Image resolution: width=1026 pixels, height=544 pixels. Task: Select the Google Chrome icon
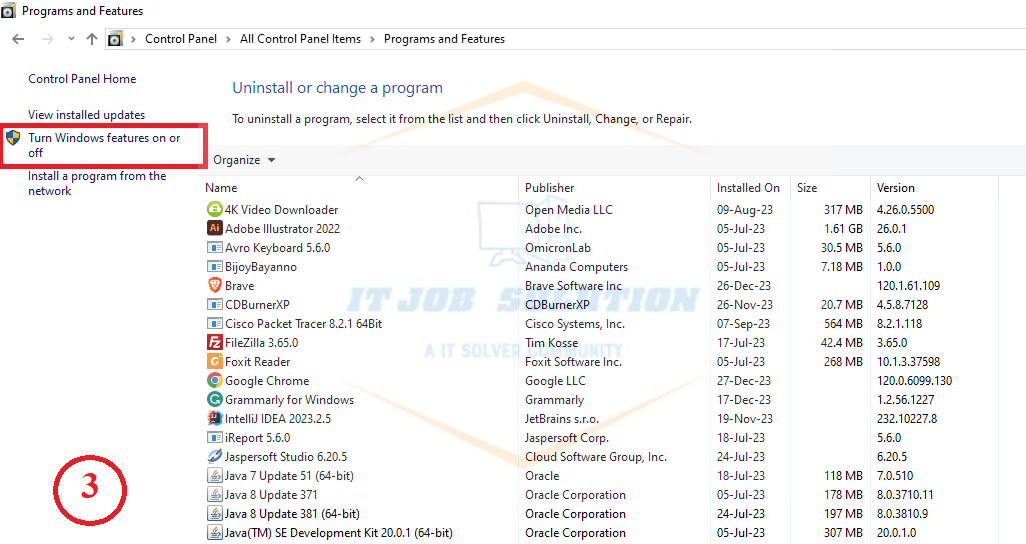[x=214, y=381]
